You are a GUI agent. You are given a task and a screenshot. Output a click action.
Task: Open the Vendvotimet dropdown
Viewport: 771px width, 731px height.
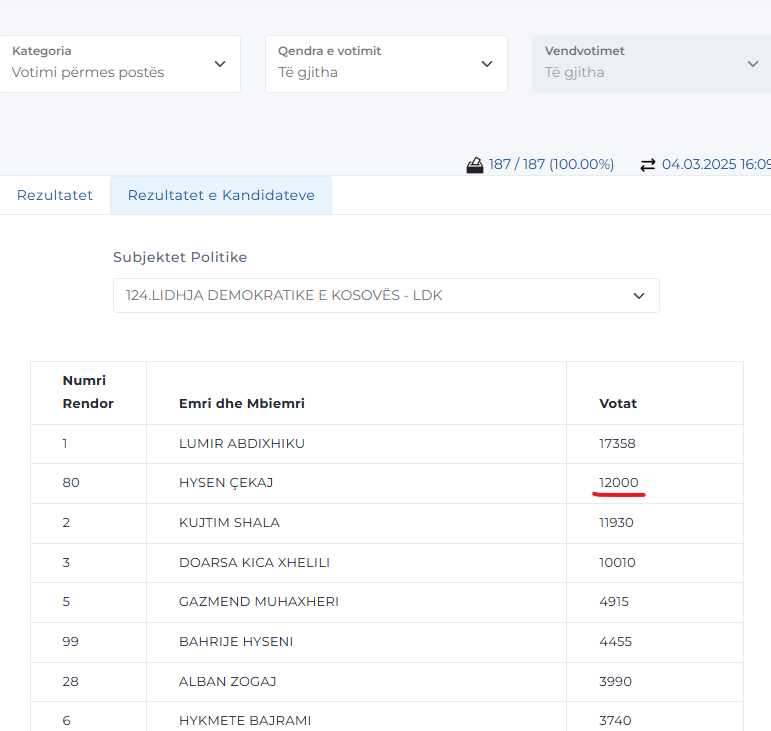[652, 64]
